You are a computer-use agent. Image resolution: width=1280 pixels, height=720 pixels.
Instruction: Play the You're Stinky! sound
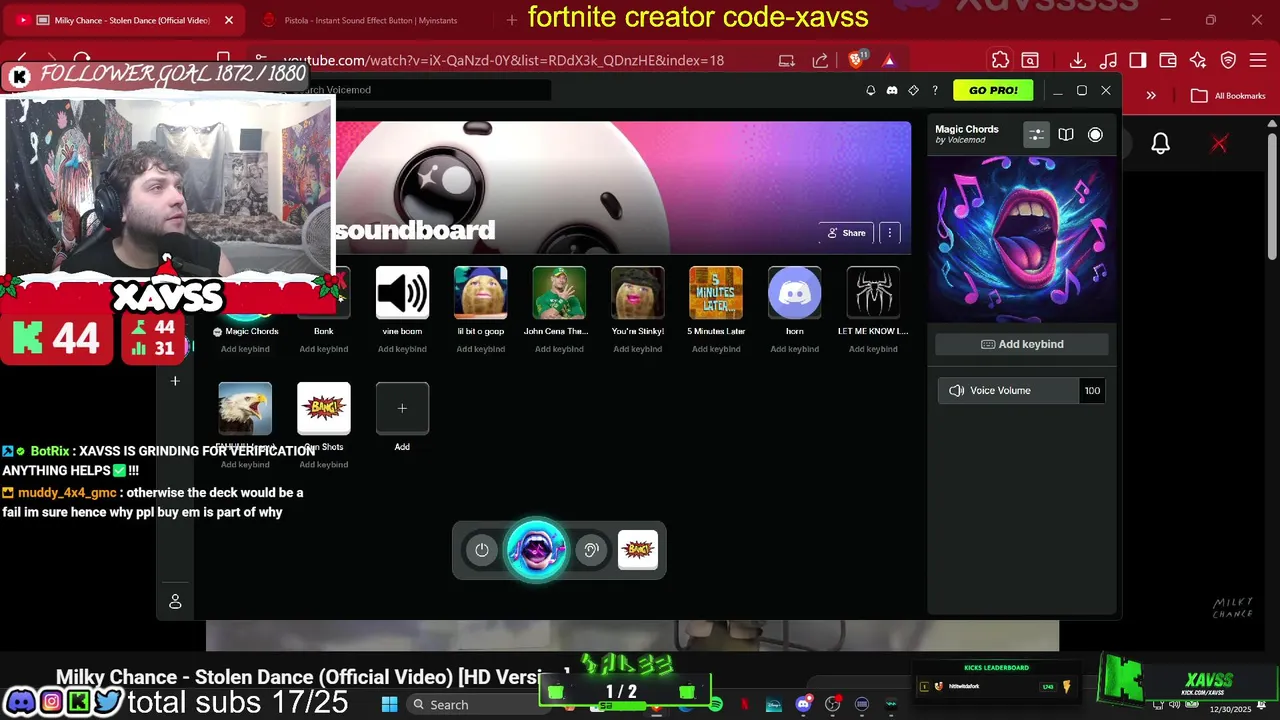point(638,293)
